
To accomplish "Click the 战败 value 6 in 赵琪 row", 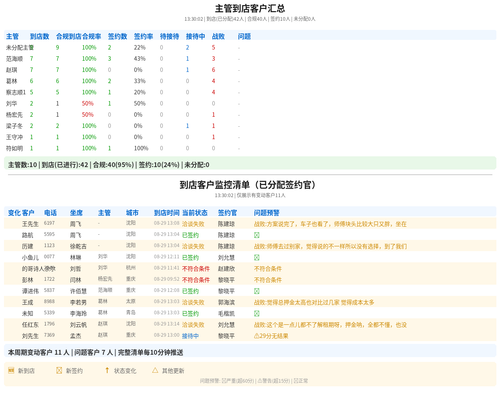I will (213, 70).
